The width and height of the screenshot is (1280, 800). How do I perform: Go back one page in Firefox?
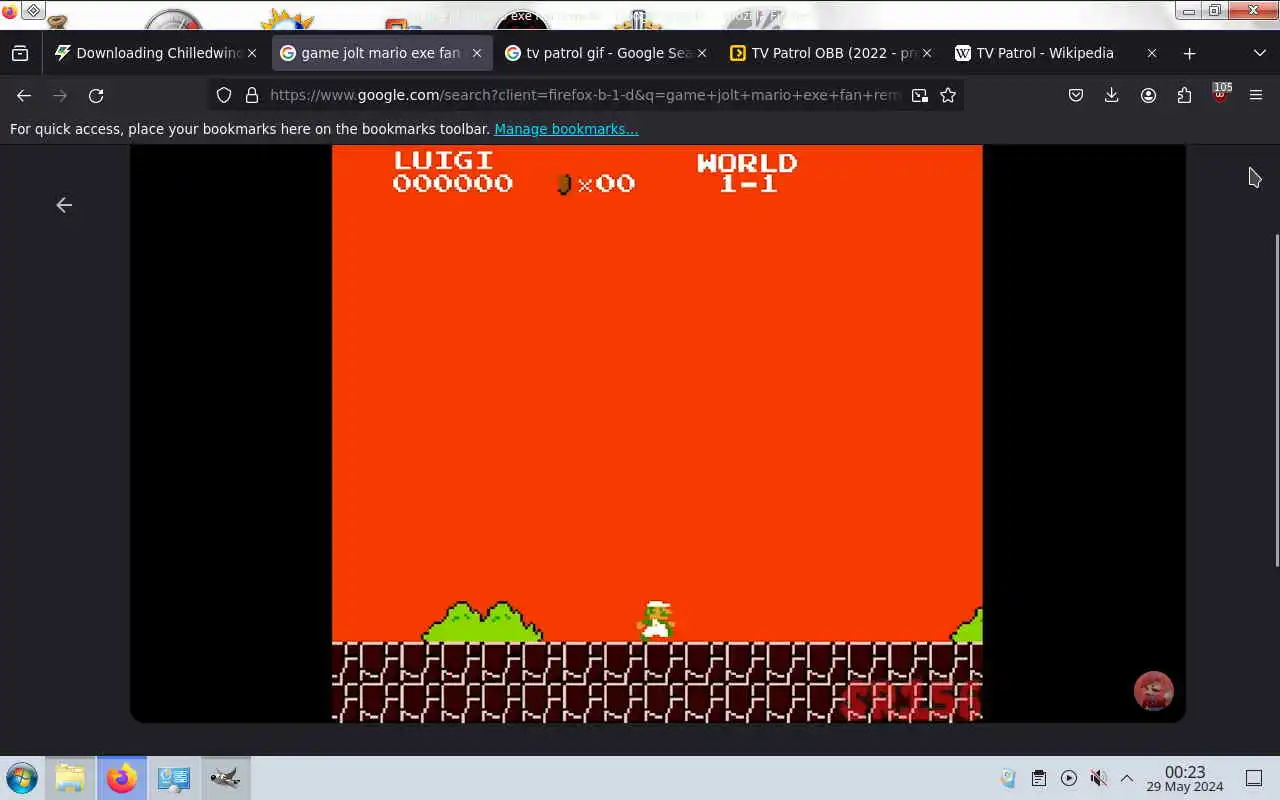[x=24, y=95]
